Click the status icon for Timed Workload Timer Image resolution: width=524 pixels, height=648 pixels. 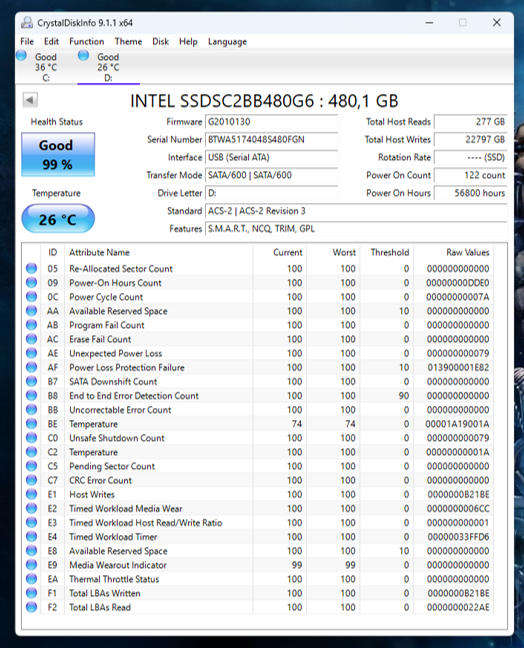click(31, 536)
